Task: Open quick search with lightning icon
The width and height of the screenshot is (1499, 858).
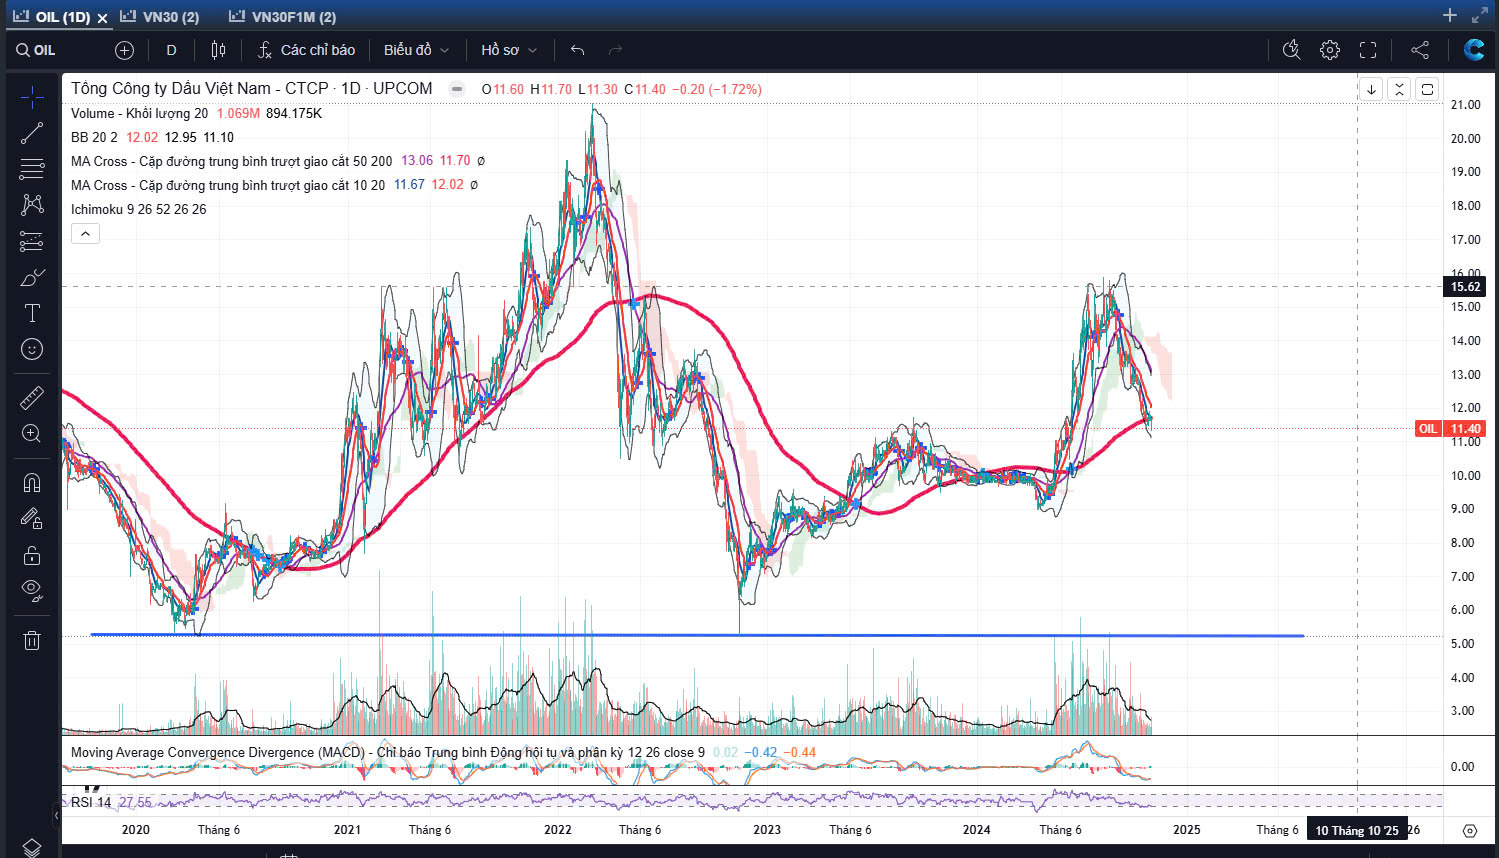Action: click(x=1291, y=50)
